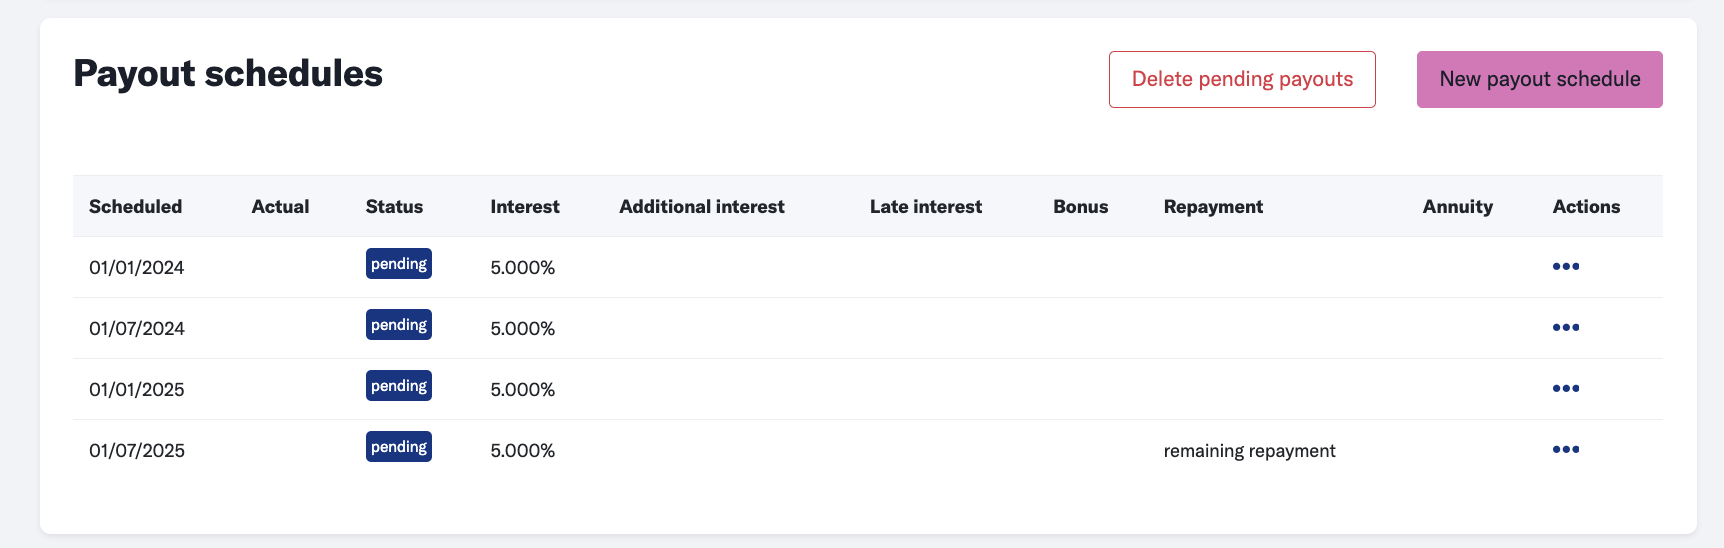Select the Status column header
Image resolution: width=1724 pixels, height=548 pixels.
[394, 207]
